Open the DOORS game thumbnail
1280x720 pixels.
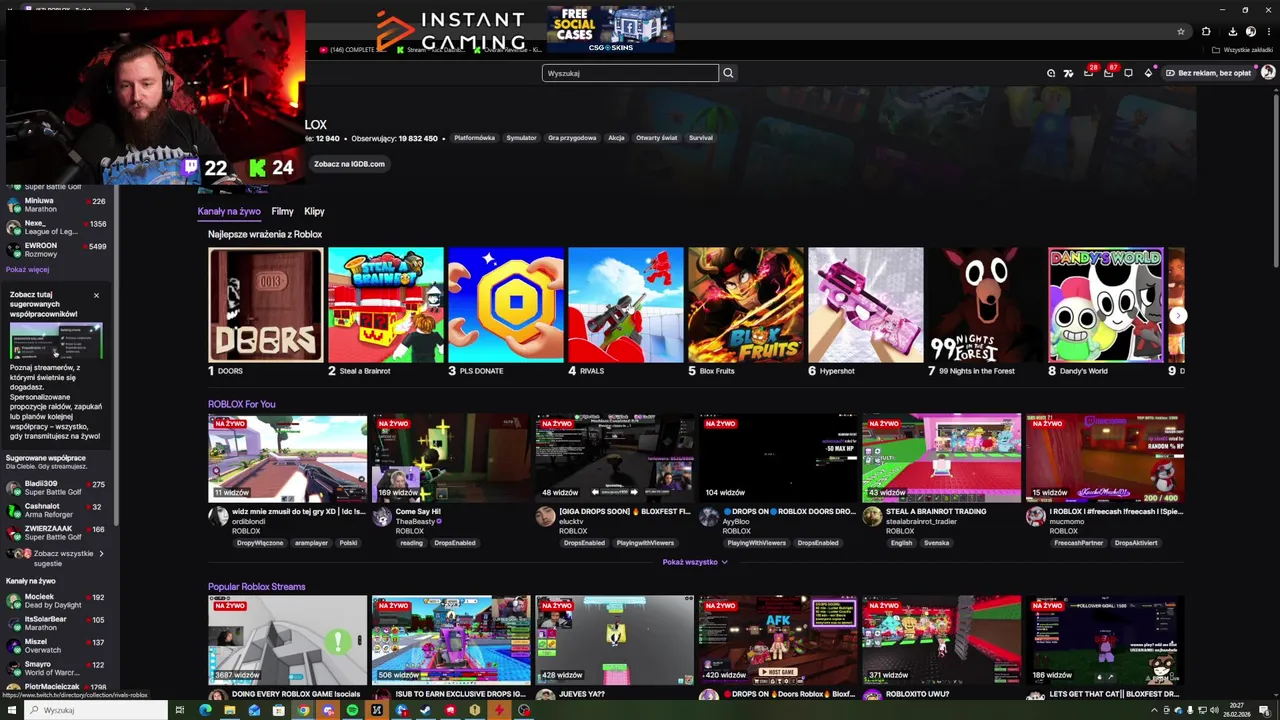pyautogui.click(x=265, y=305)
